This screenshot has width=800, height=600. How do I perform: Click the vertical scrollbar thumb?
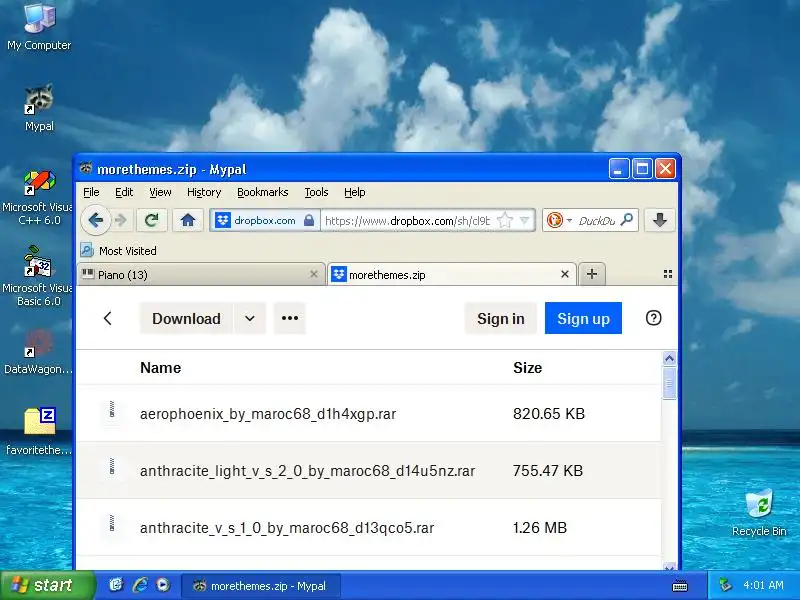669,383
